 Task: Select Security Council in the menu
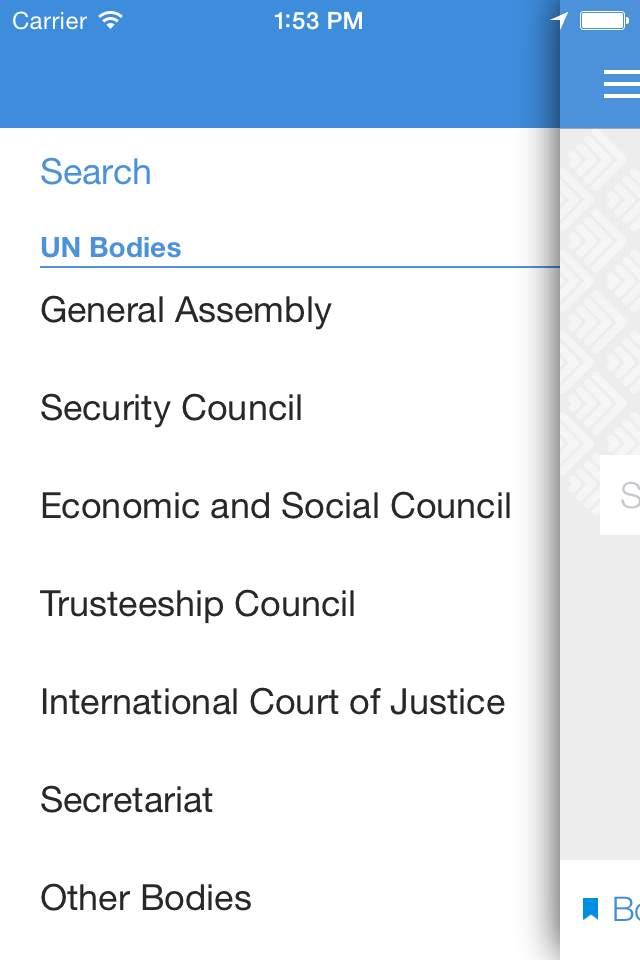171,408
